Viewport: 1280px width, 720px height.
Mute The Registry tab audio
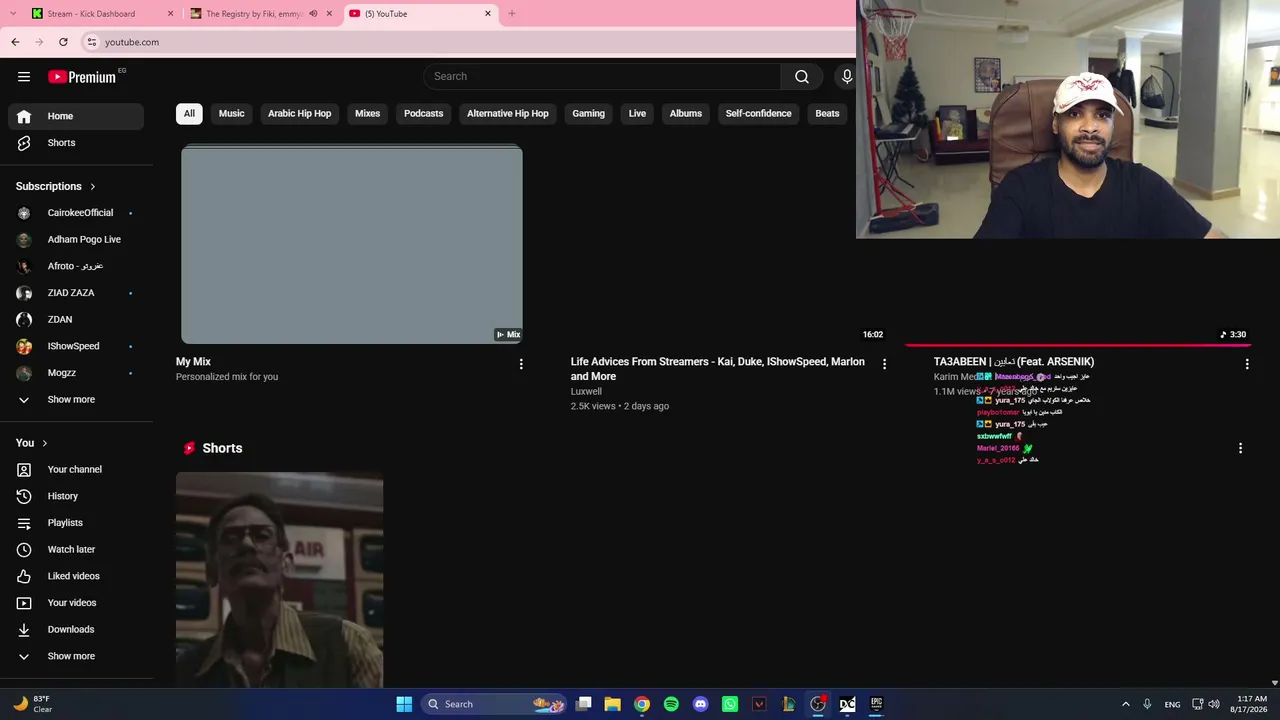pos(313,14)
